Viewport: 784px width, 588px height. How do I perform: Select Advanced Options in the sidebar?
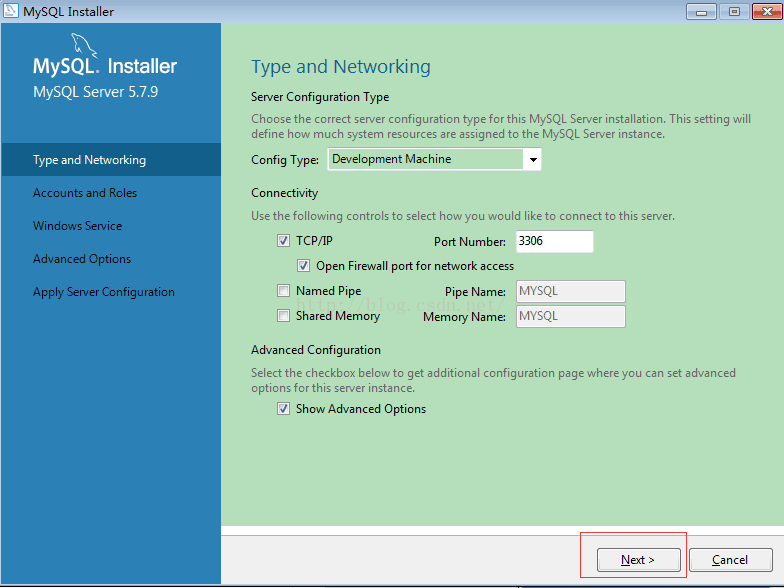point(82,258)
